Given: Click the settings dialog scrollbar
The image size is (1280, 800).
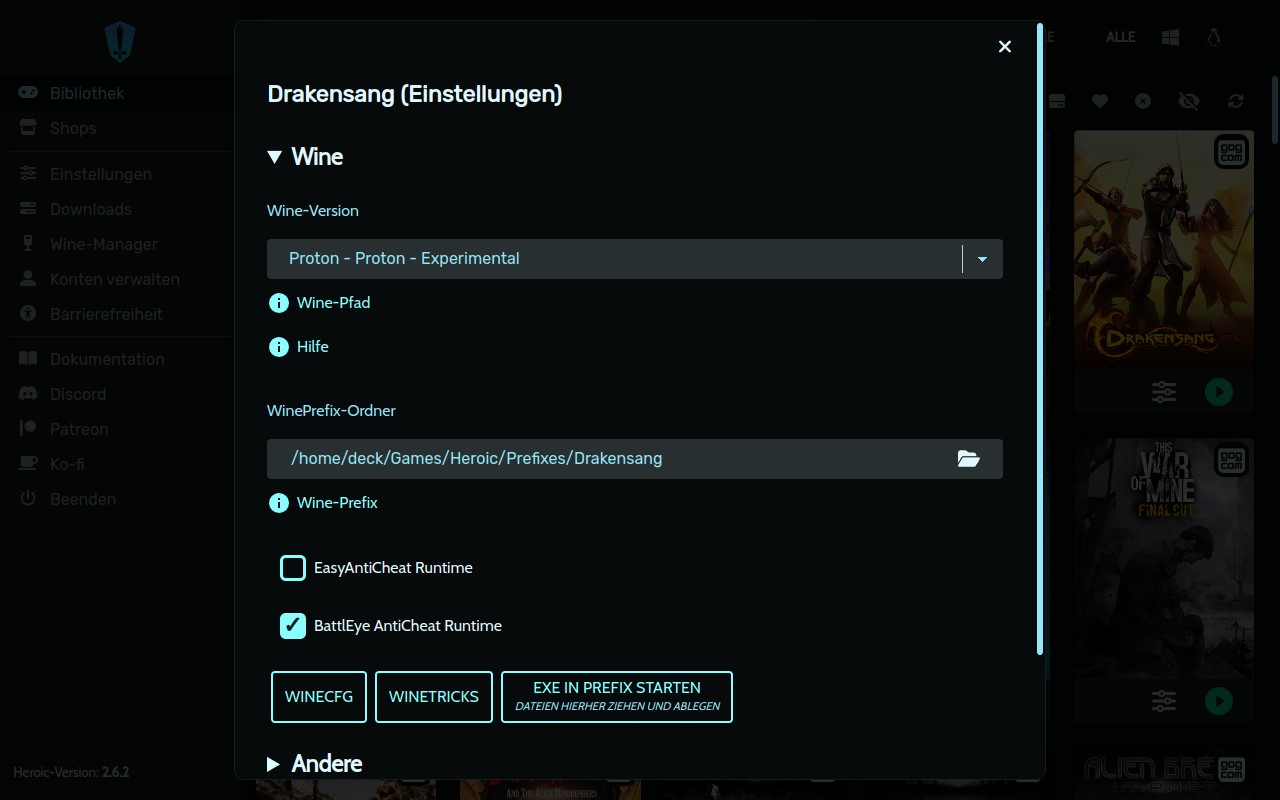Looking at the screenshot, I should pyautogui.click(x=1040, y=339).
